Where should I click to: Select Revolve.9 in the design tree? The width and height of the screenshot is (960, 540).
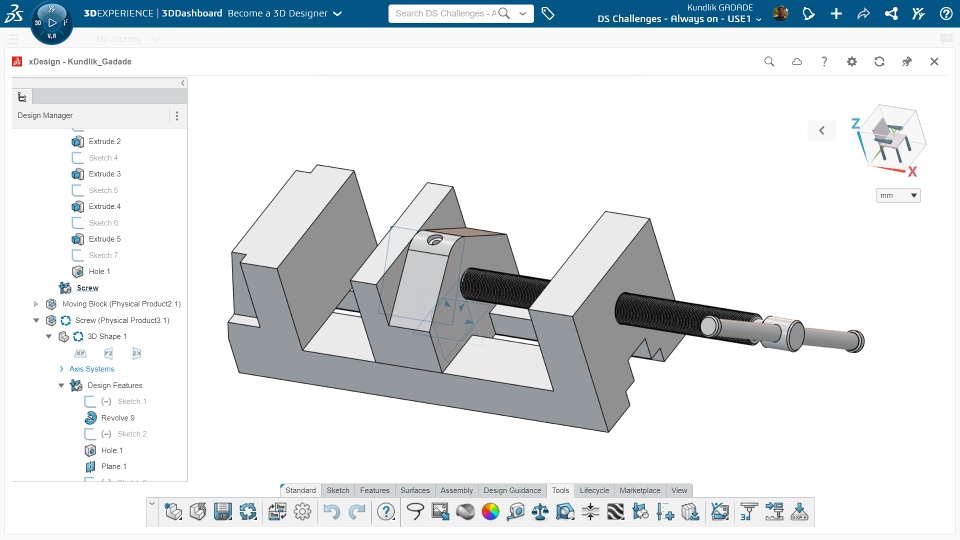click(x=118, y=418)
